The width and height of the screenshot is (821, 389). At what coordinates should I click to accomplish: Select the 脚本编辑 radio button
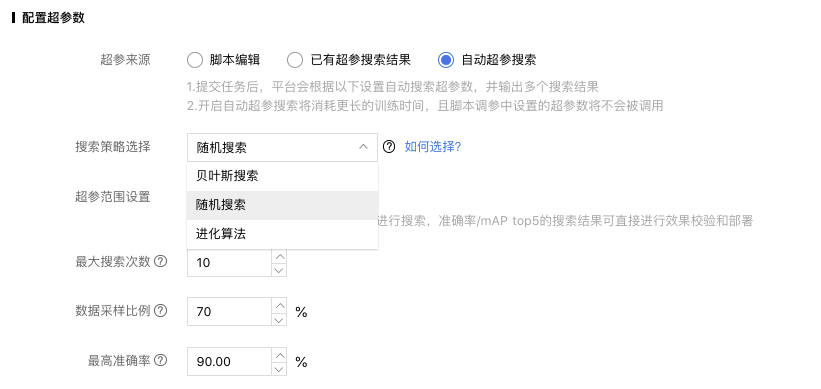[x=194, y=60]
